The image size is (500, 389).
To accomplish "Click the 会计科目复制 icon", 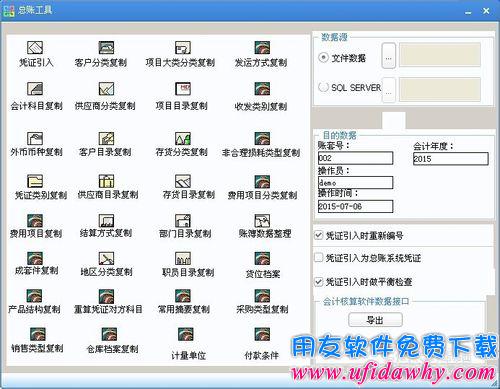I will [x=35, y=88].
